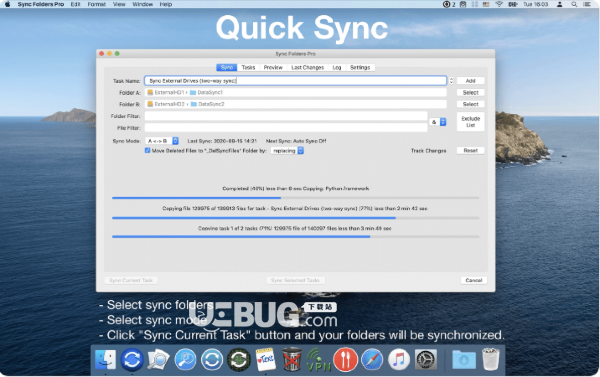Click the battery status icon
Screen dimensions: 600x377
tap(513, 4)
